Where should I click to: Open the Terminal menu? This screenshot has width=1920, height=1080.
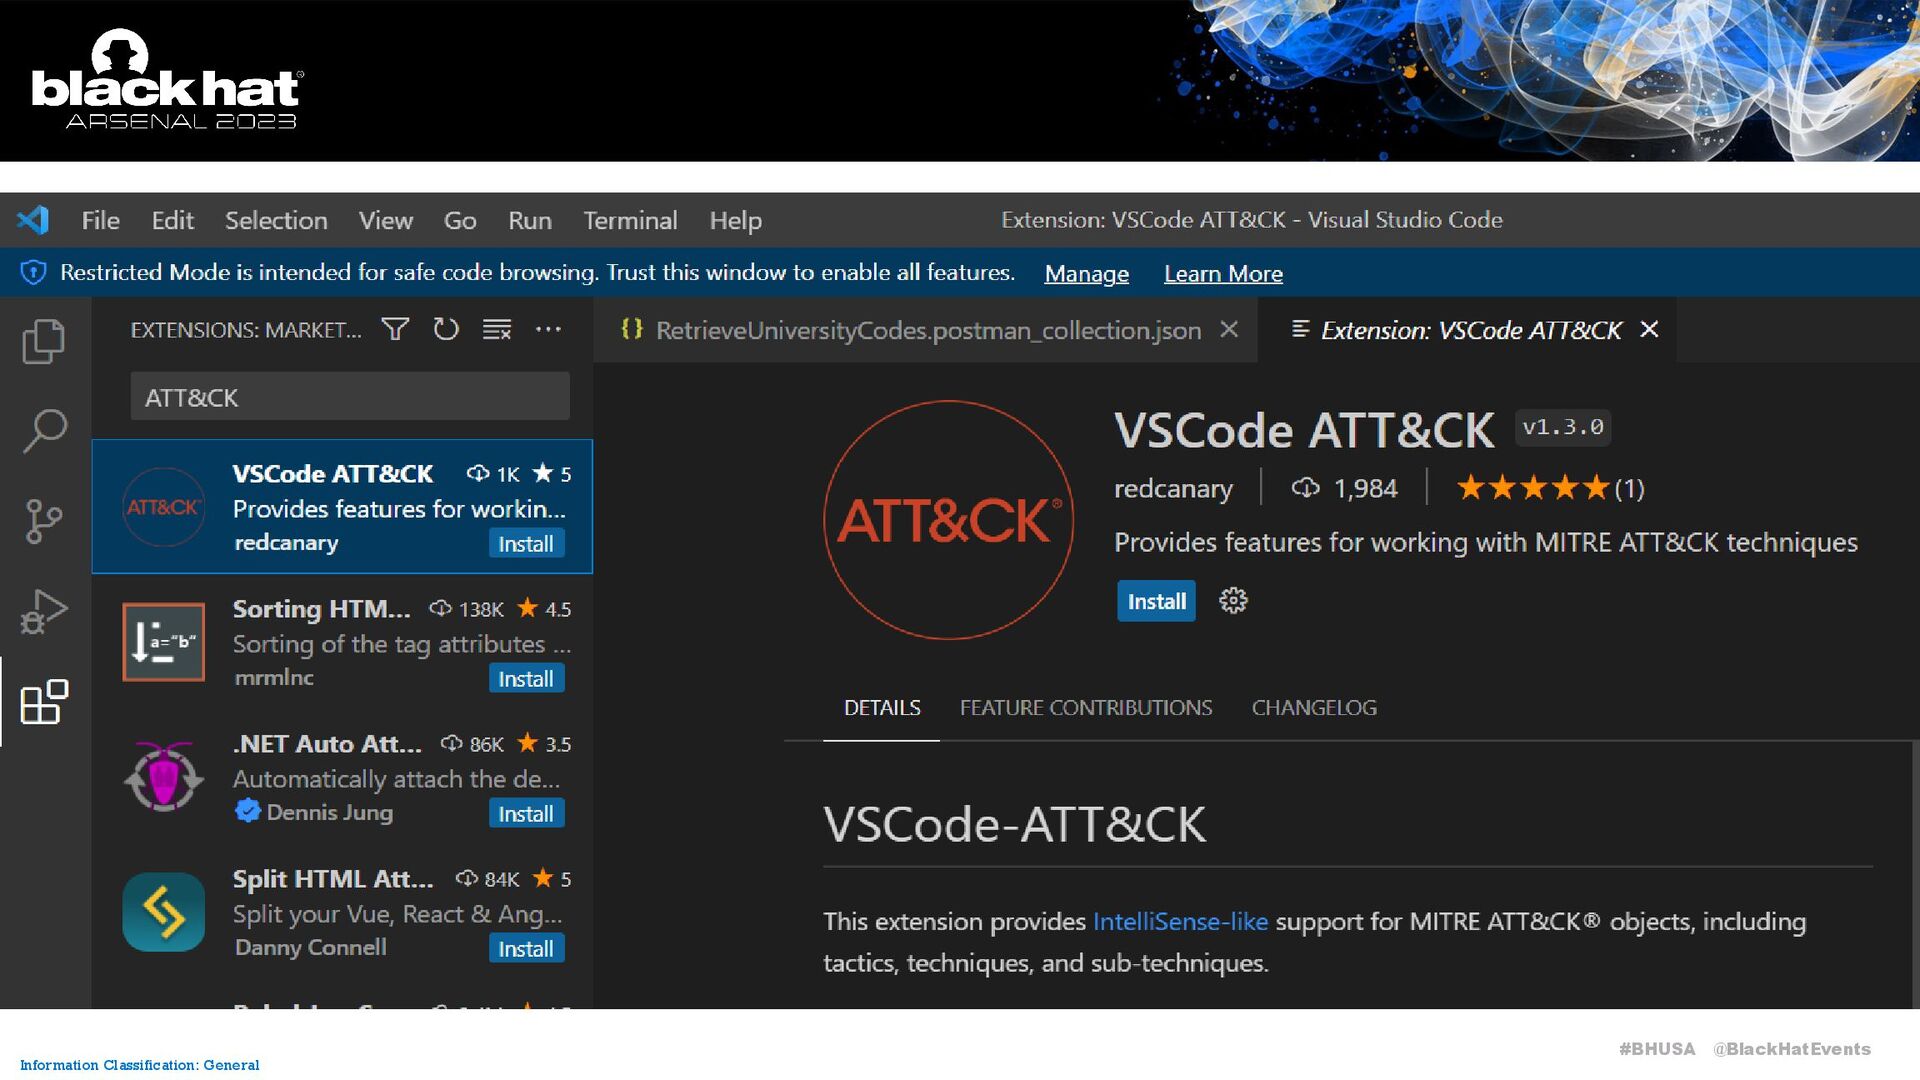630,220
